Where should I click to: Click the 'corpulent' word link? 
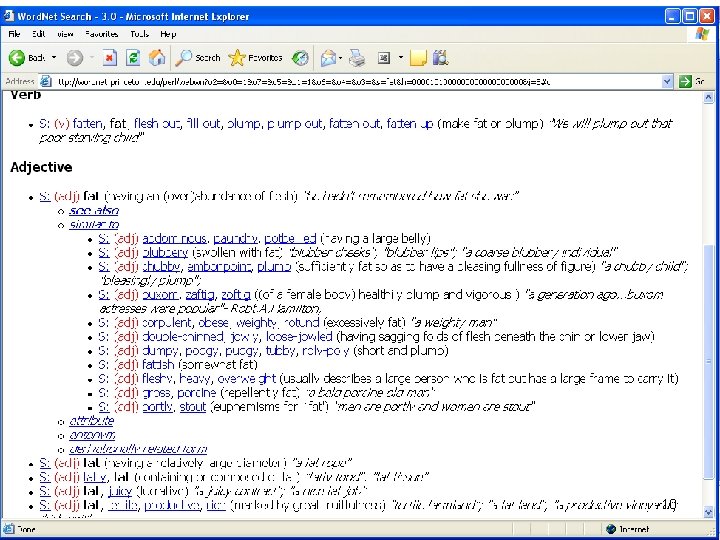click(x=166, y=322)
